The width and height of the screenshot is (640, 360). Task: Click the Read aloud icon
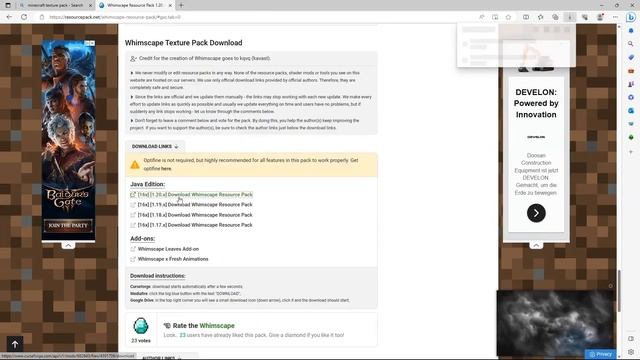tap(482, 17)
